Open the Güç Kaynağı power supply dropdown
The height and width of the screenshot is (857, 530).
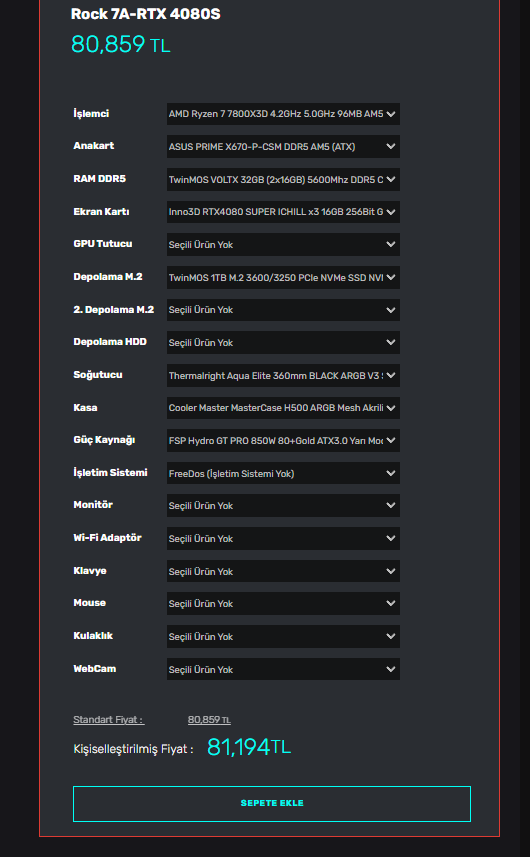[283, 441]
